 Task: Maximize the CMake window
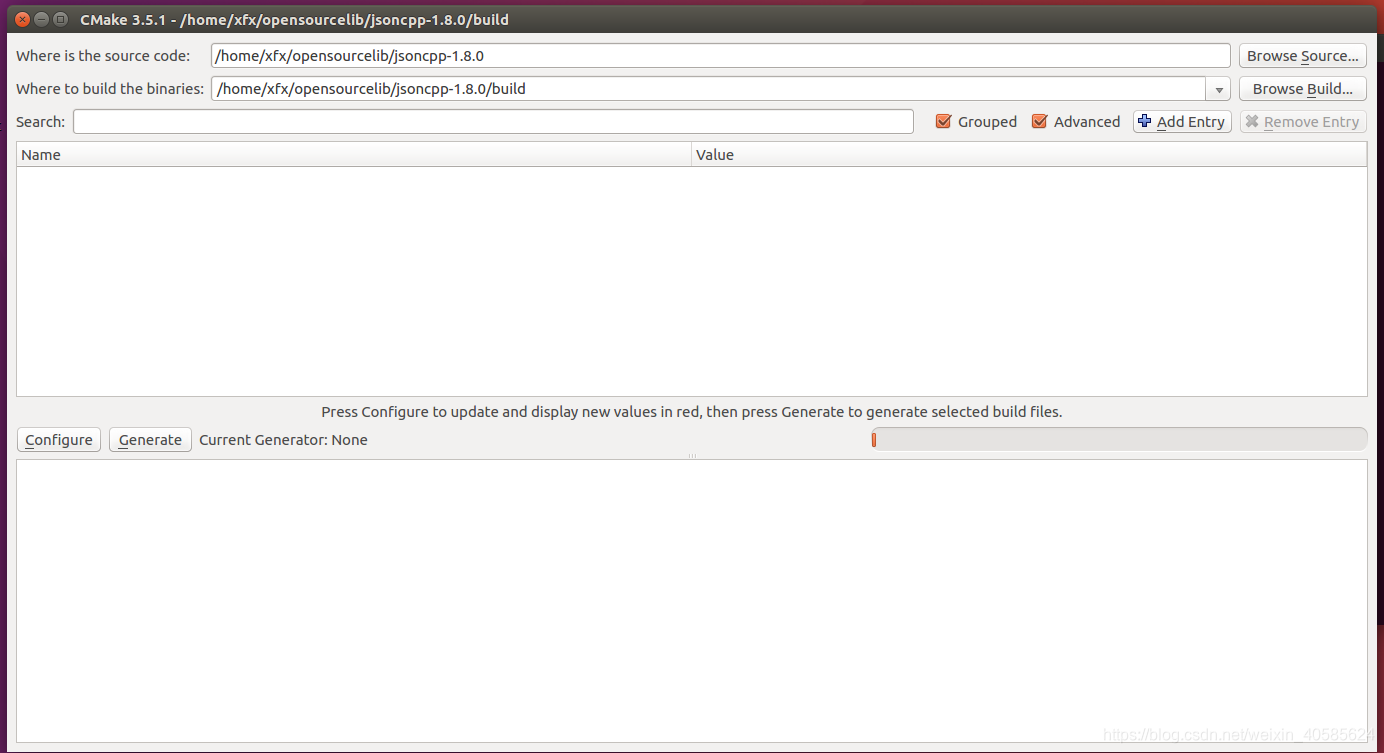tap(61, 19)
